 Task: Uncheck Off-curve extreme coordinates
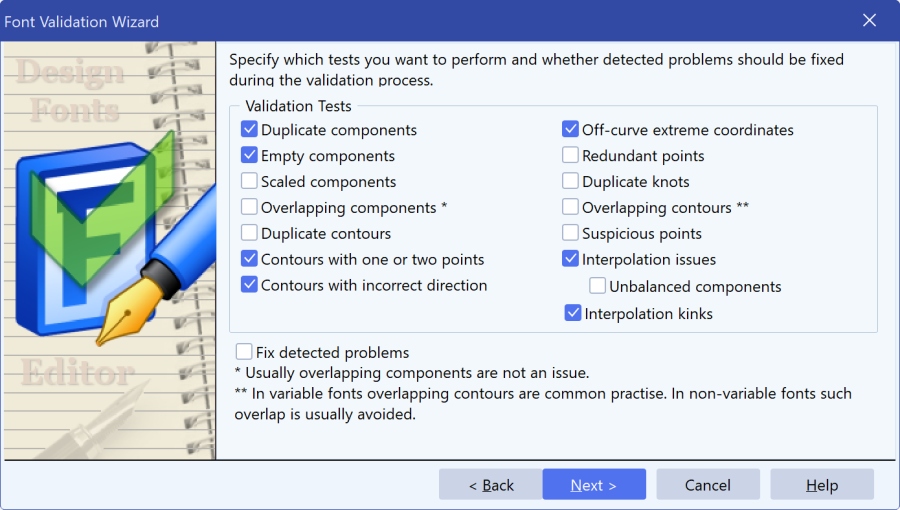coord(570,129)
